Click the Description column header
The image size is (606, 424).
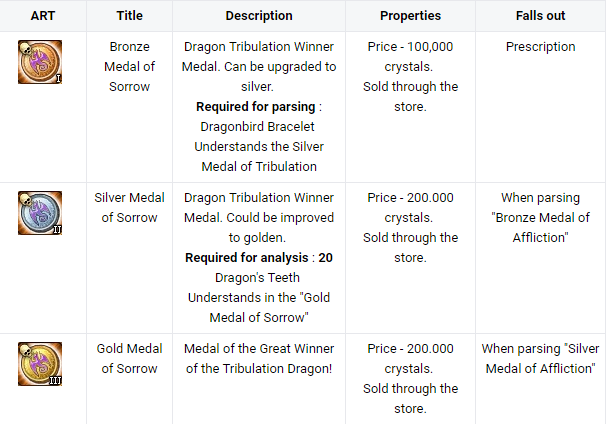coord(259,16)
